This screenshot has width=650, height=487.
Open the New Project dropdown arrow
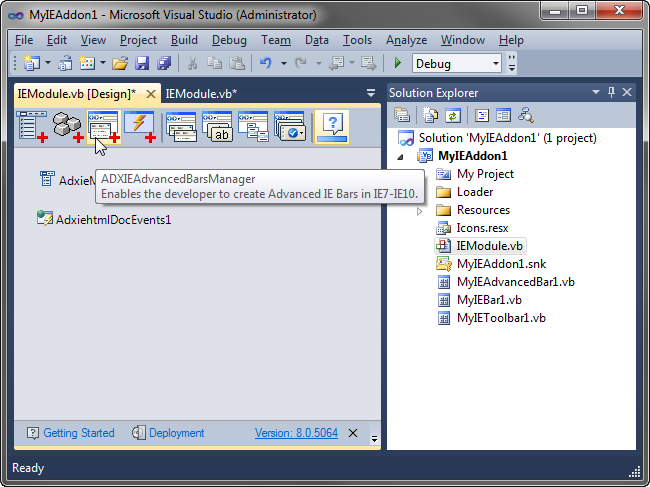tap(48, 63)
